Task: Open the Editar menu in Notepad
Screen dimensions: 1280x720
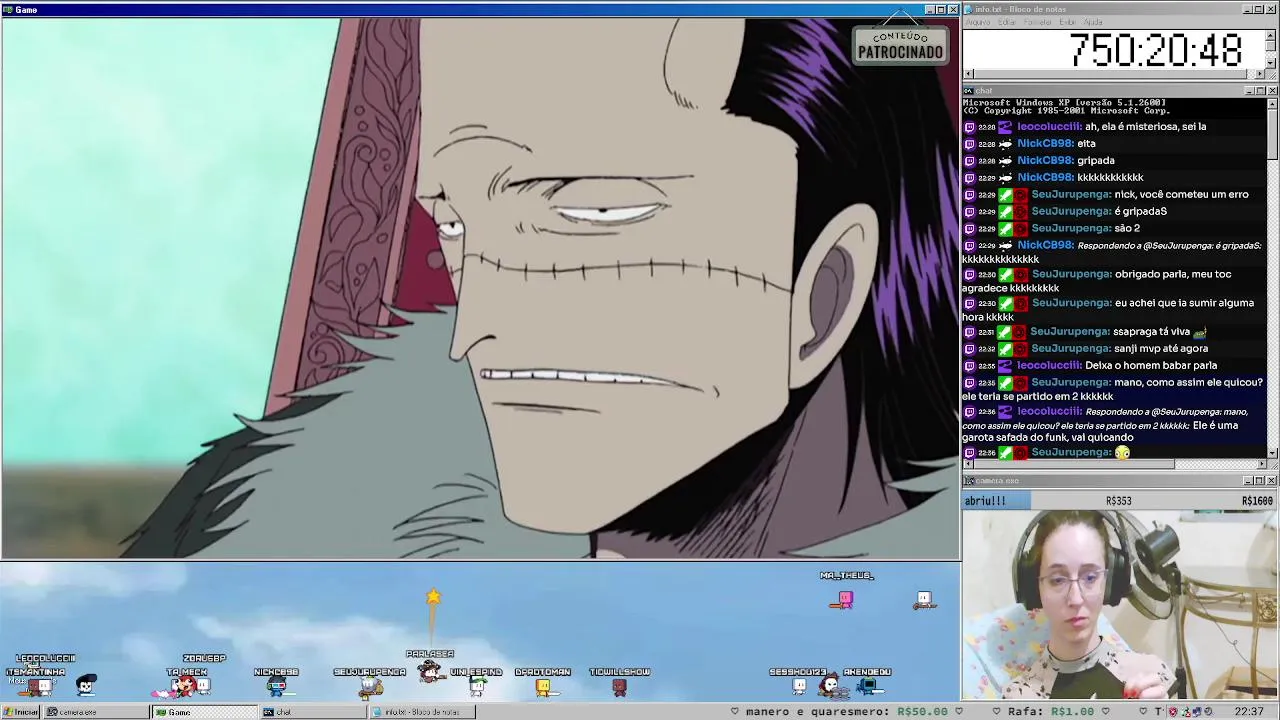Action: click(x=1007, y=22)
